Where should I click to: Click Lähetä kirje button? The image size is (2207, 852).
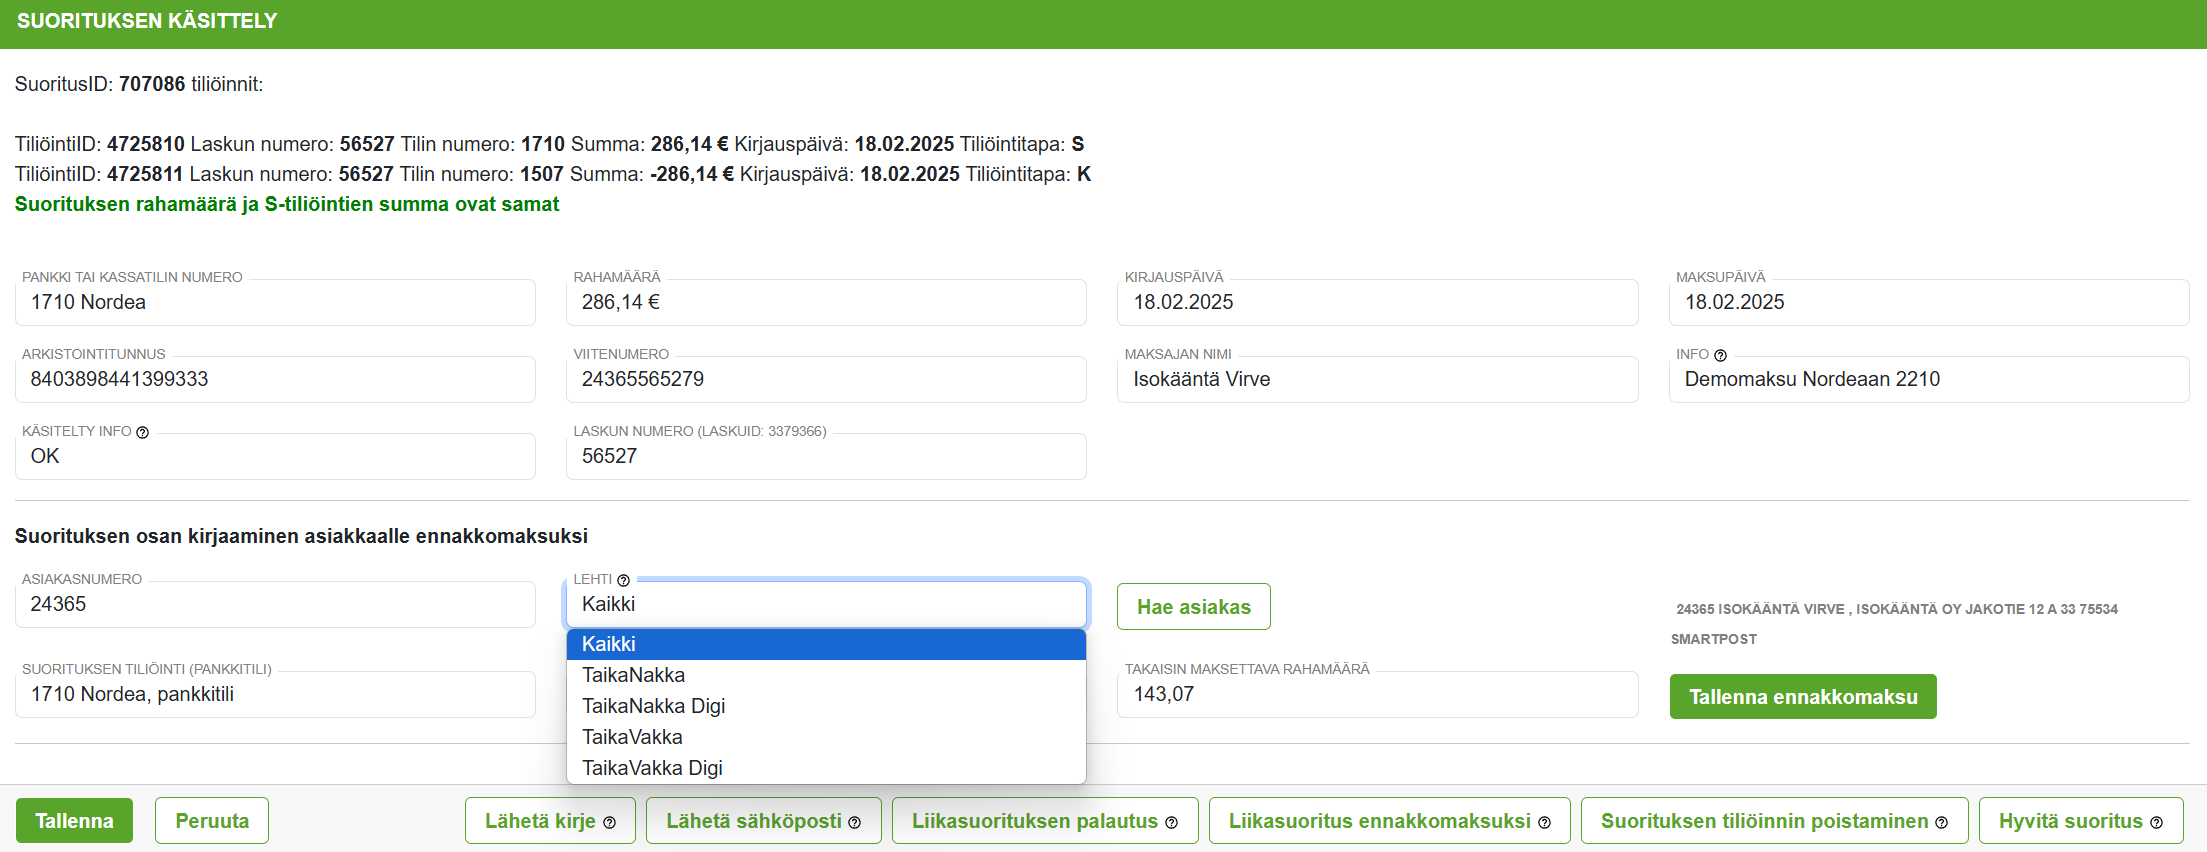[x=550, y=821]
